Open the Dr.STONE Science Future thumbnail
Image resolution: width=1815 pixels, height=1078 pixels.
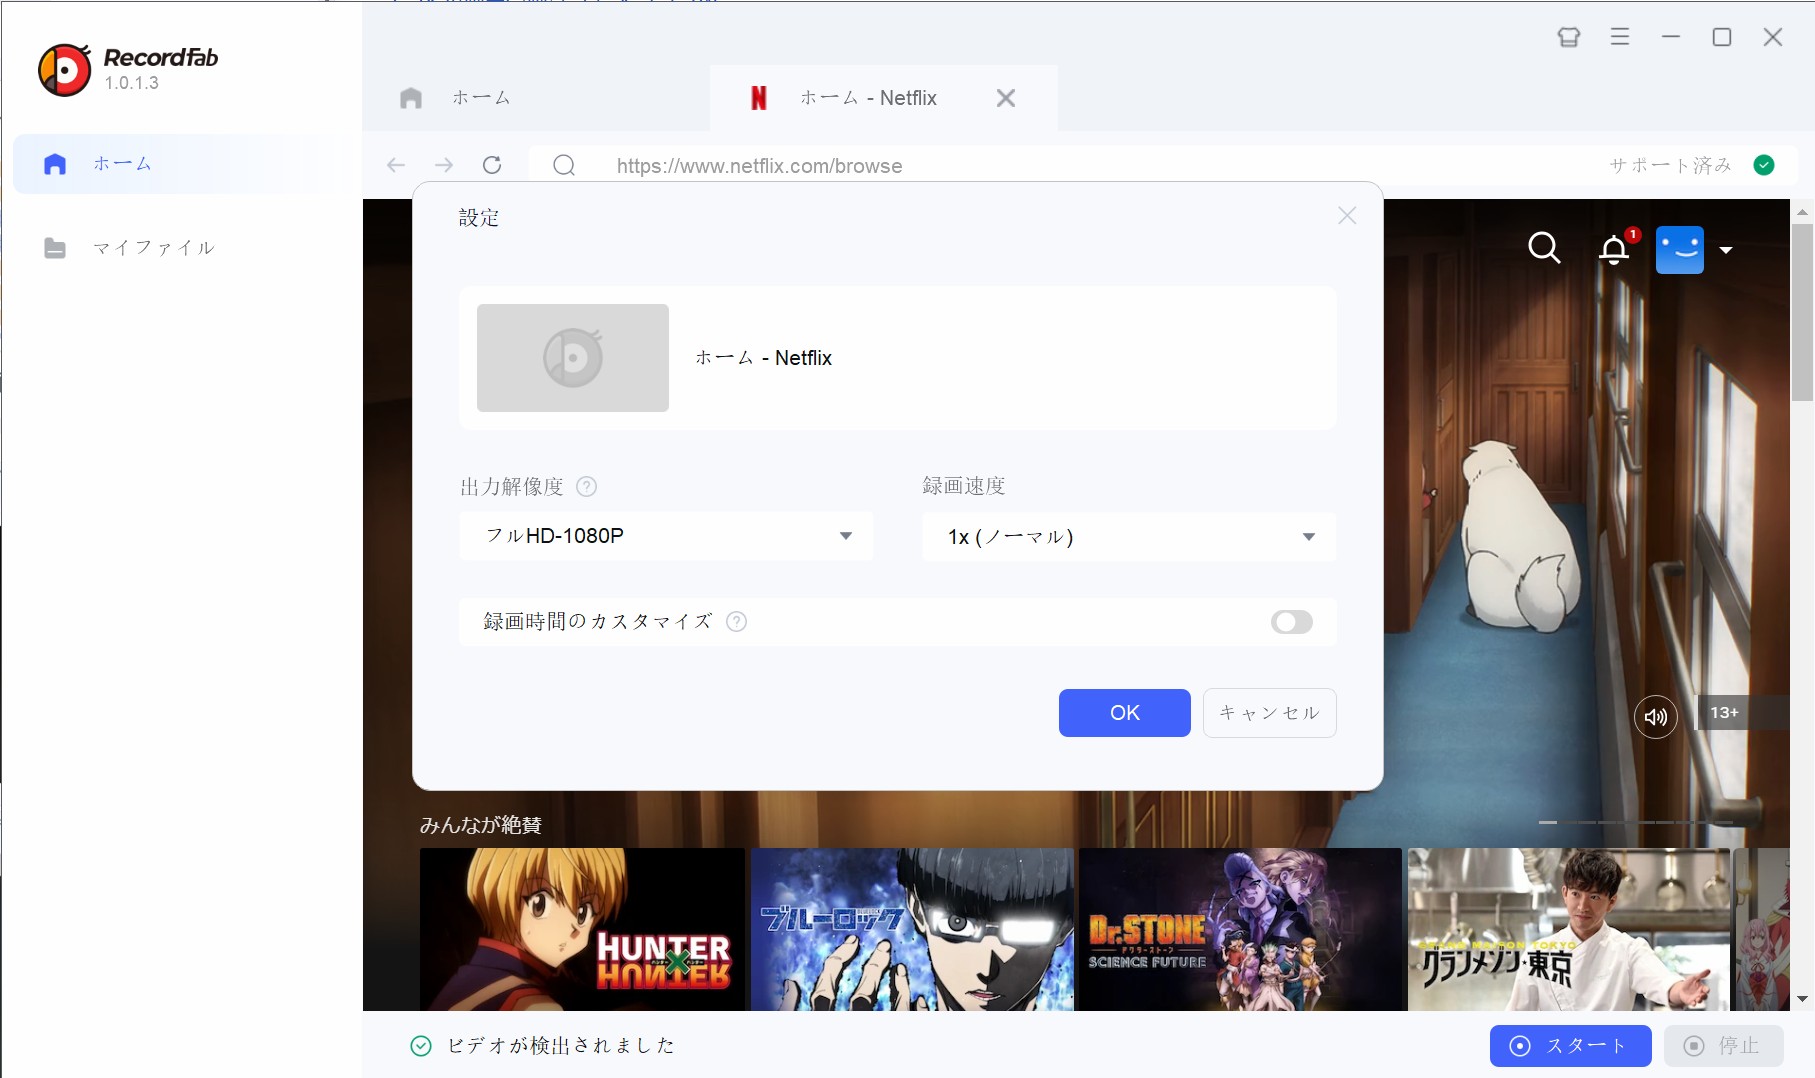[1241, 930]
